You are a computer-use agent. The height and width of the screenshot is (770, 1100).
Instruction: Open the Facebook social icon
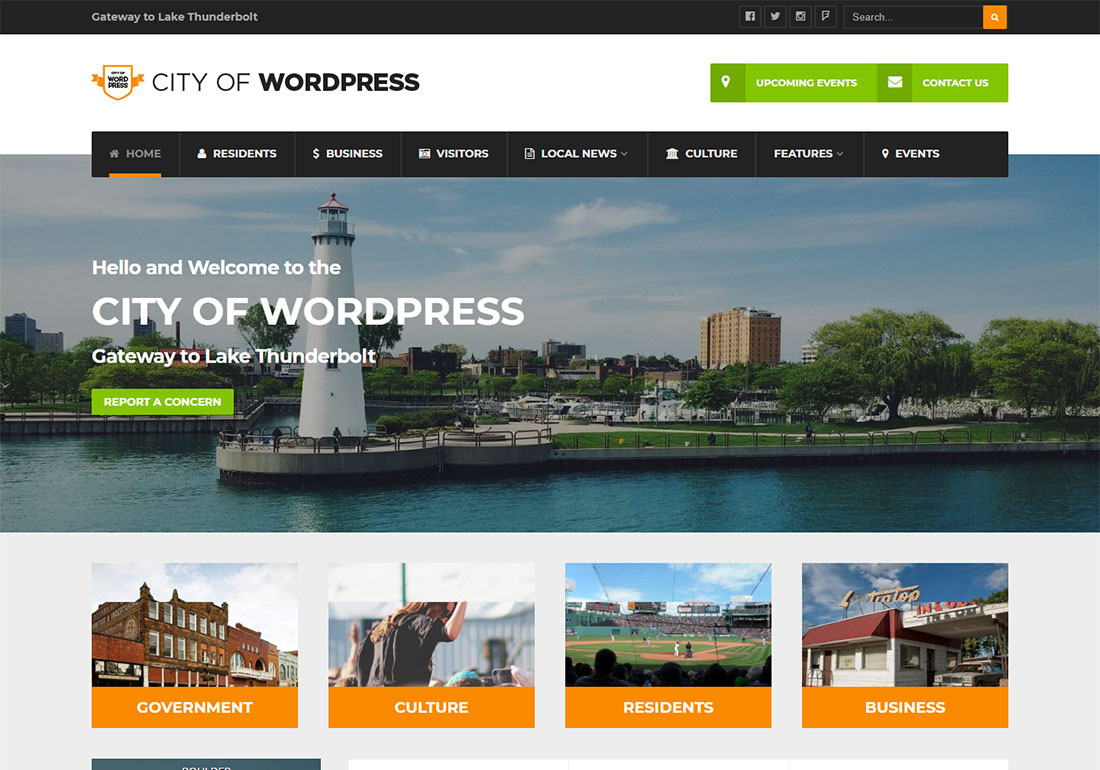coord(750,17)
